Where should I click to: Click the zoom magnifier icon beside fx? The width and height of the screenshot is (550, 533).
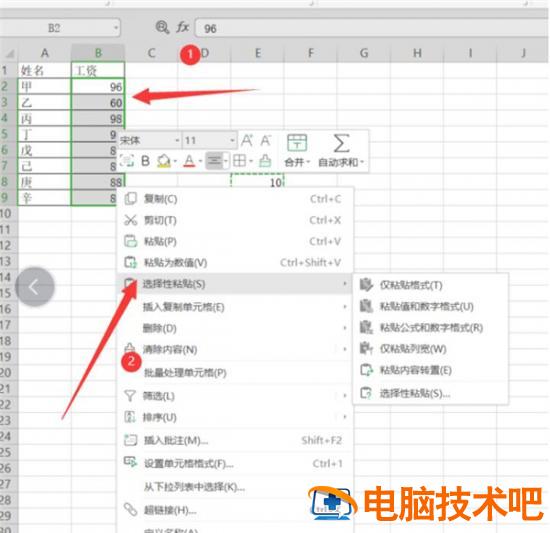[x=162, y=27]
